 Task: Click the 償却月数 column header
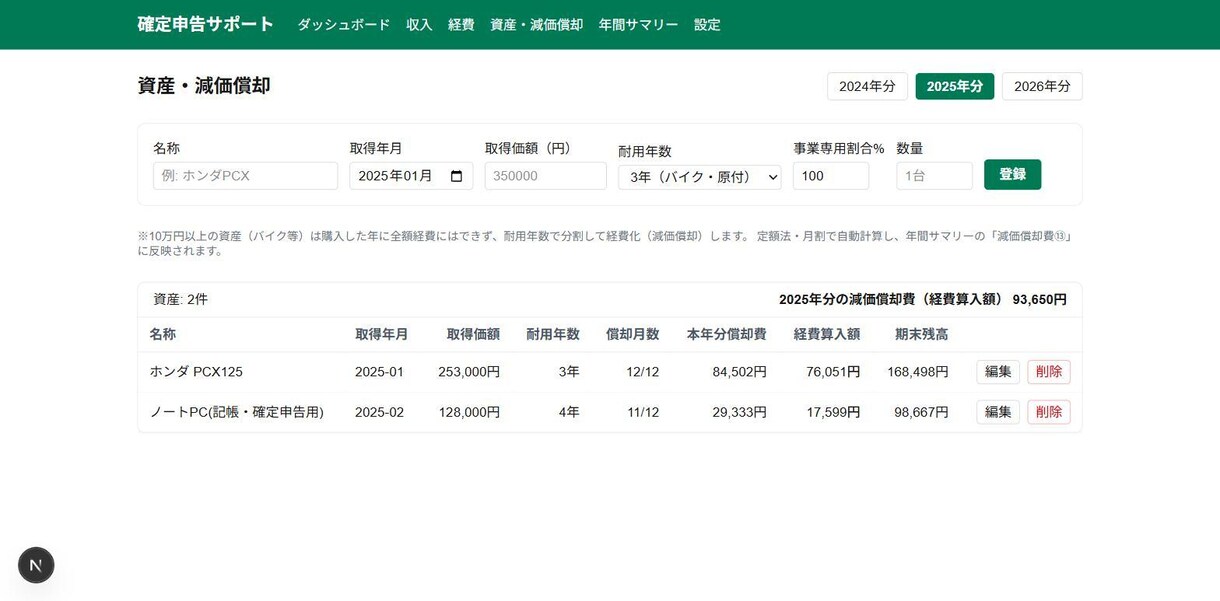(632, 334)
